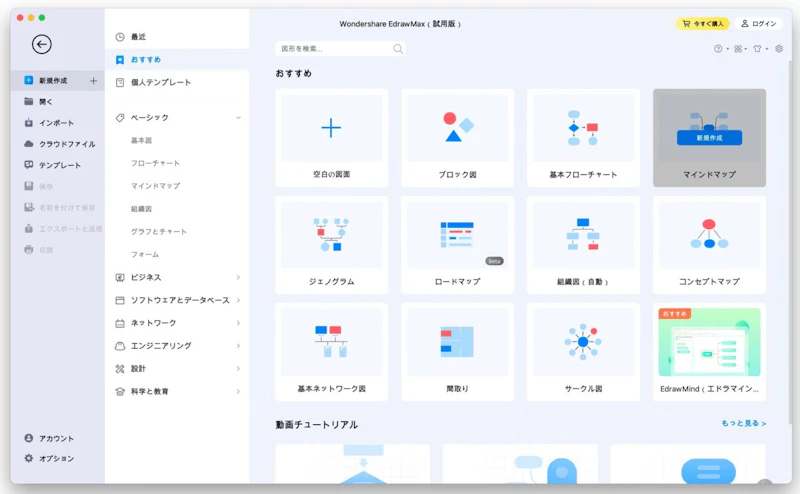Select 基本図 subcategory
The image size is (800, 494).
click(141, 140)
